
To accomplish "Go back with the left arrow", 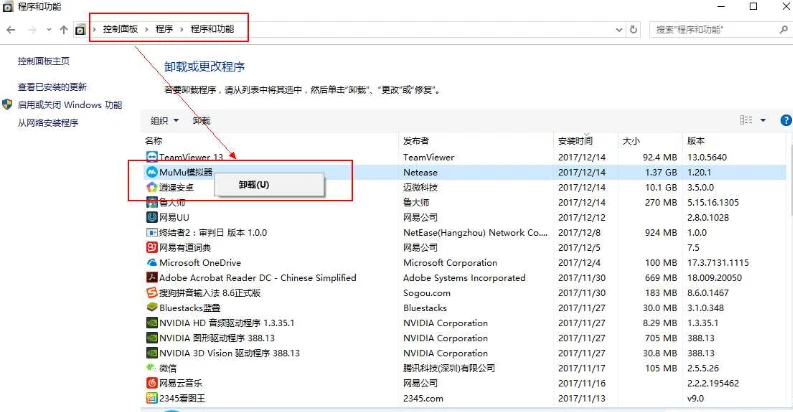I will coord(11,30).
